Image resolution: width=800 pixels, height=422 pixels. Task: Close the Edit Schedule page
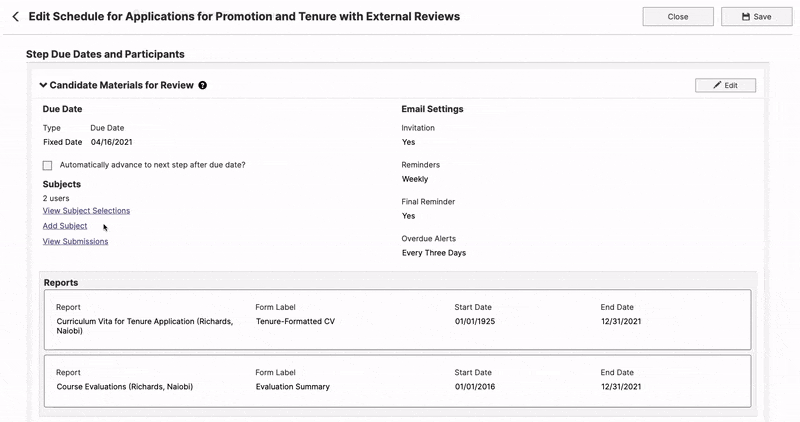[678, 17]
